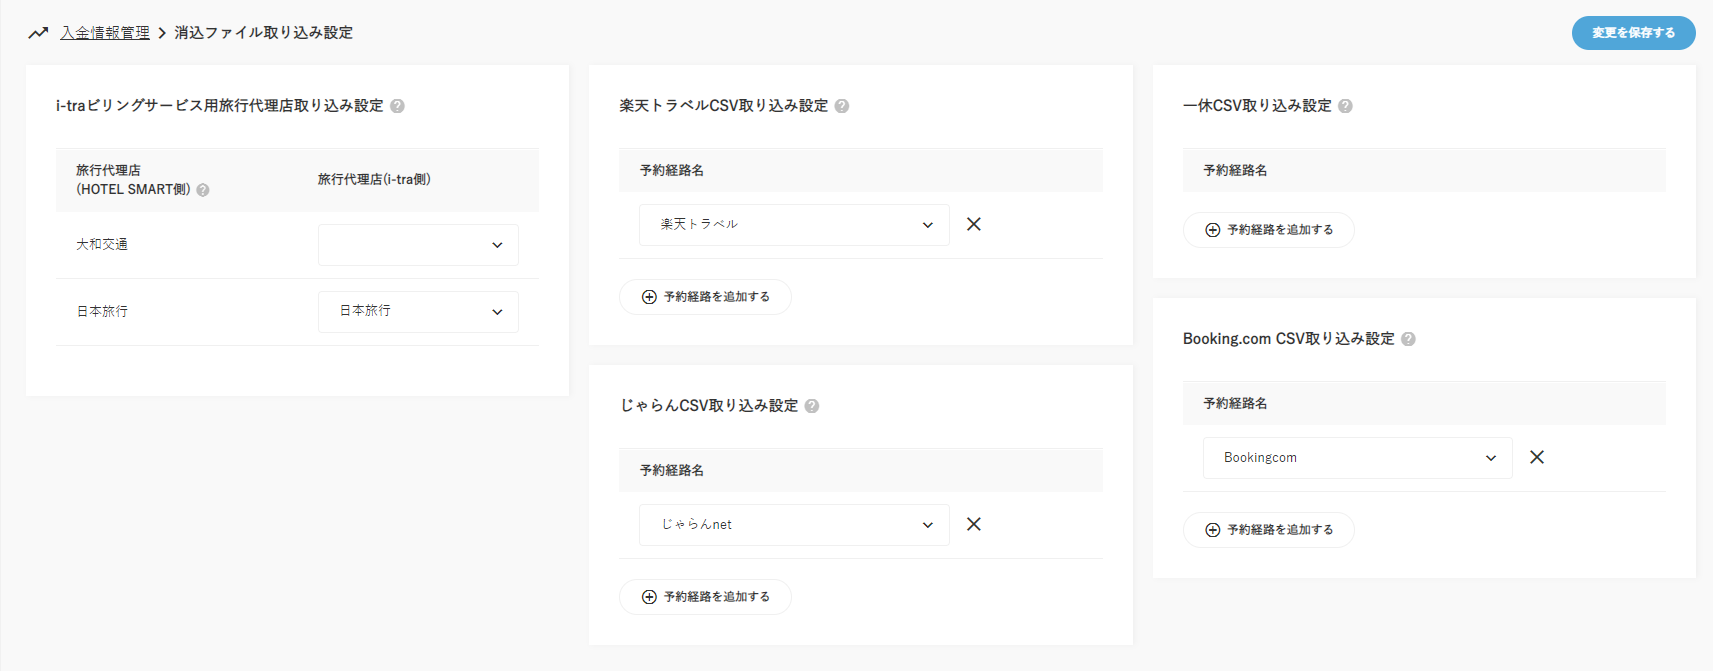Click help icon beside i-traビリングサービス heading

coord(397,106)
